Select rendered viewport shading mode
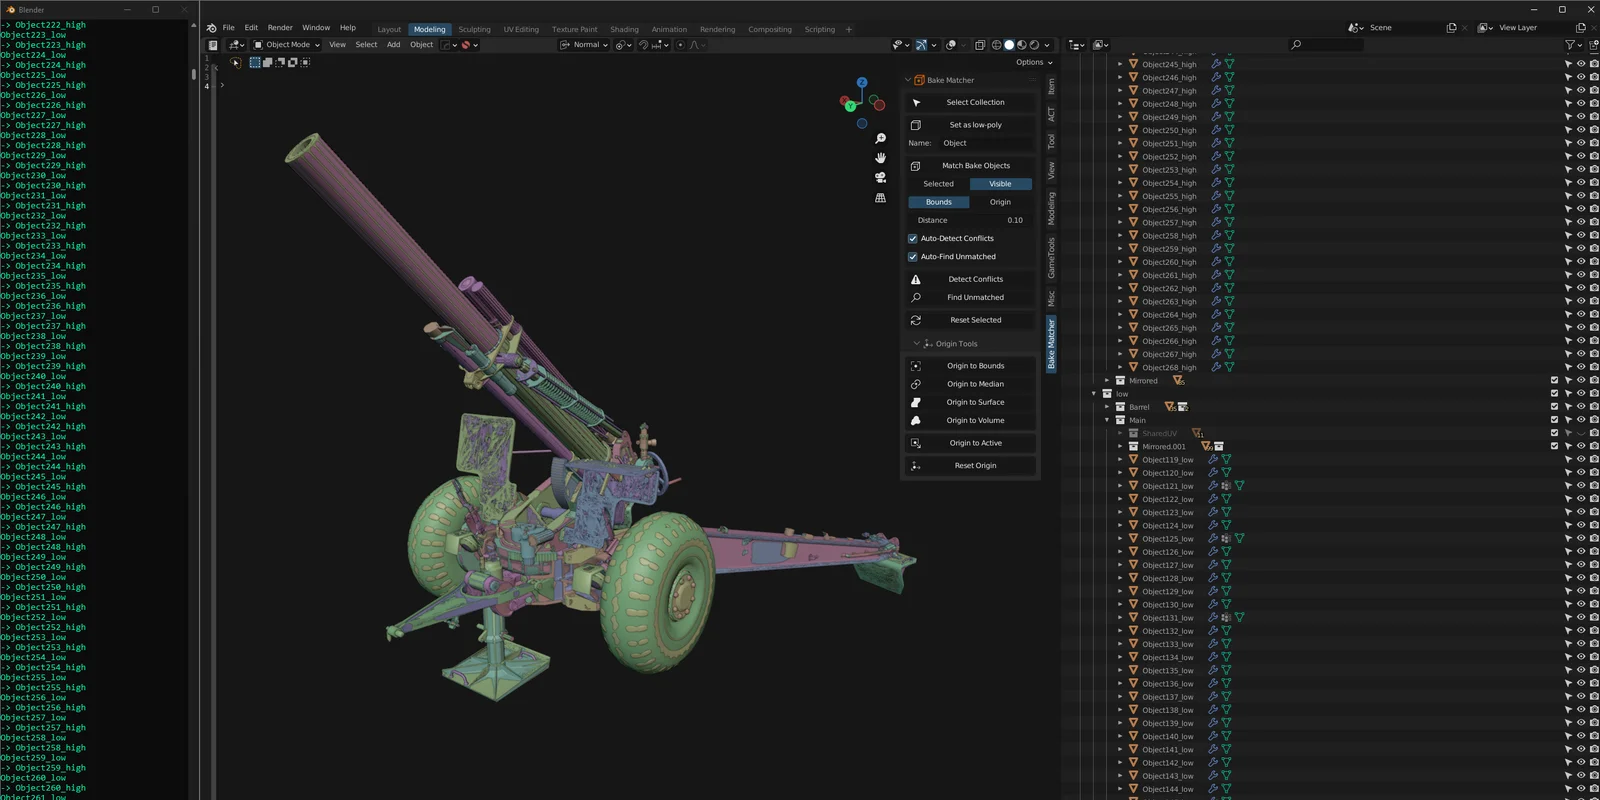This screenshot has height=800, width=1600. pyautogui.click(x=1034, y=45)
